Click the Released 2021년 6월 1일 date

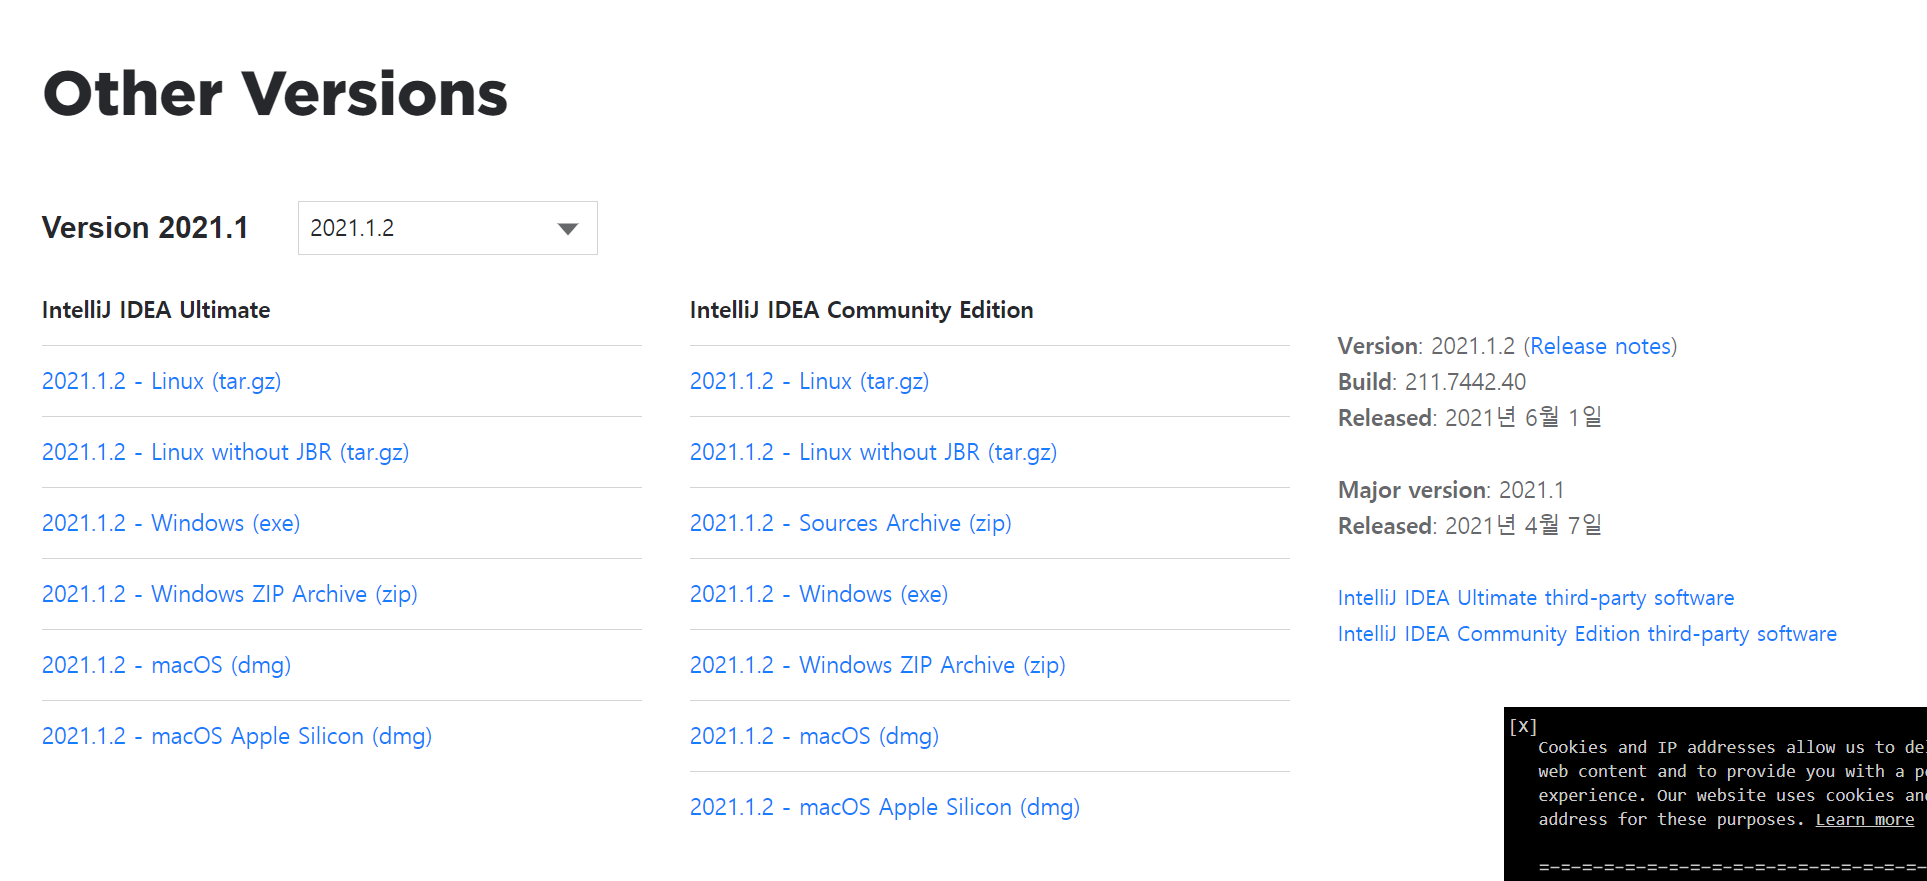pos(1470,418)
